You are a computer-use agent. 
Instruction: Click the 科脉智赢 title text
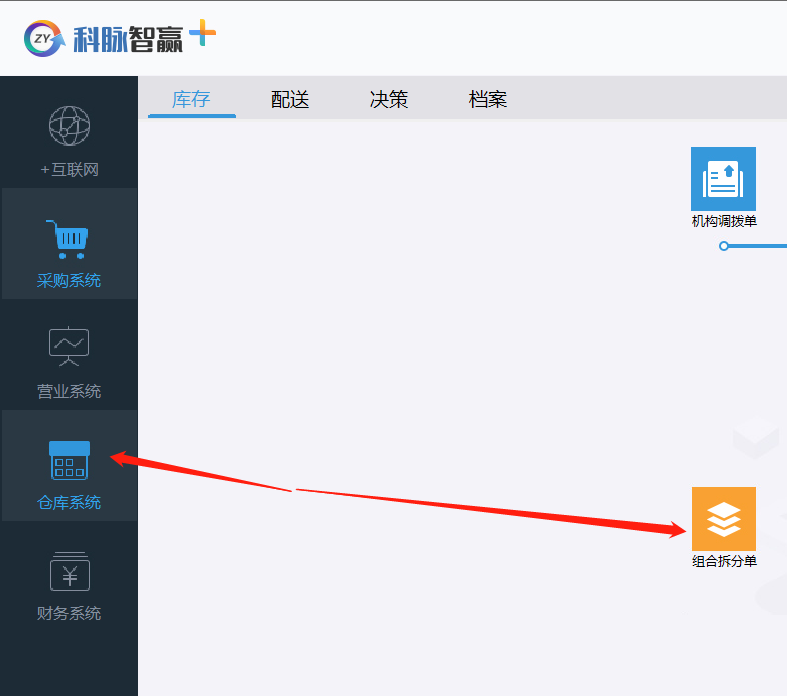coord(128,39)
